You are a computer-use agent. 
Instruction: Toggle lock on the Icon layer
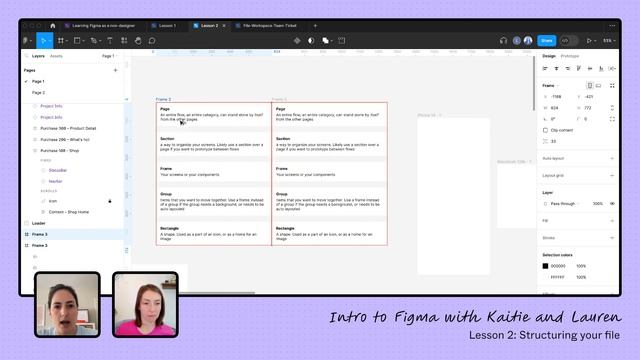tap(110, 201)
